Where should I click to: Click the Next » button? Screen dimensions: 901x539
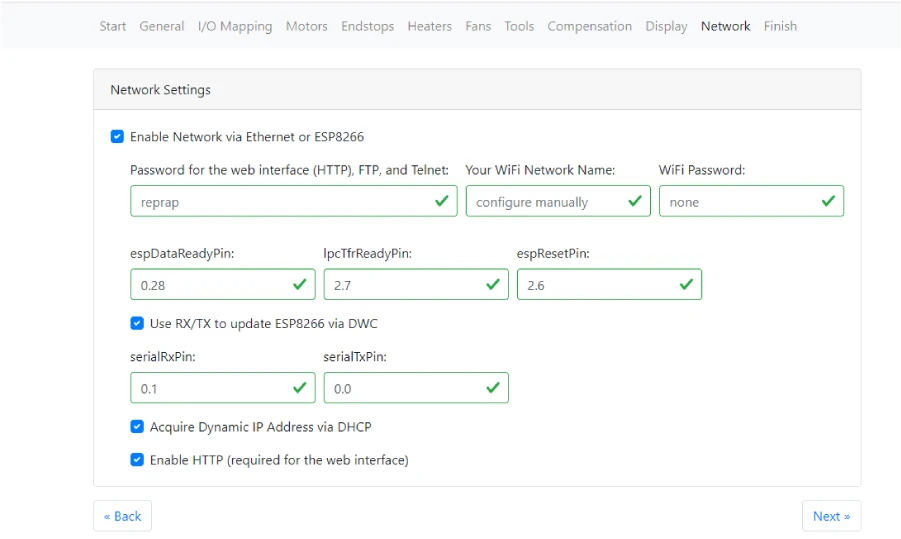[x=831, y=516]
